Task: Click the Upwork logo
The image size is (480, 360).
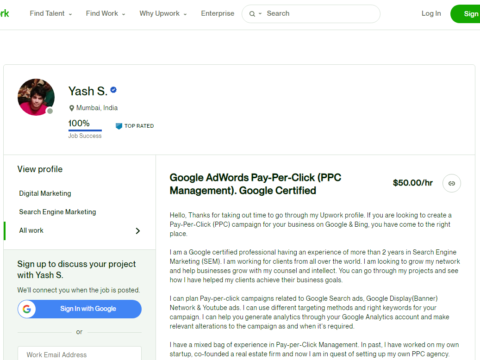Action: point(4,13)
